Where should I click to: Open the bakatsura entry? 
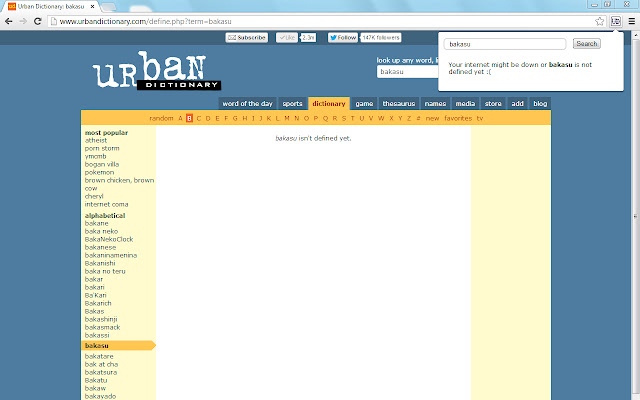coord(101,372)
